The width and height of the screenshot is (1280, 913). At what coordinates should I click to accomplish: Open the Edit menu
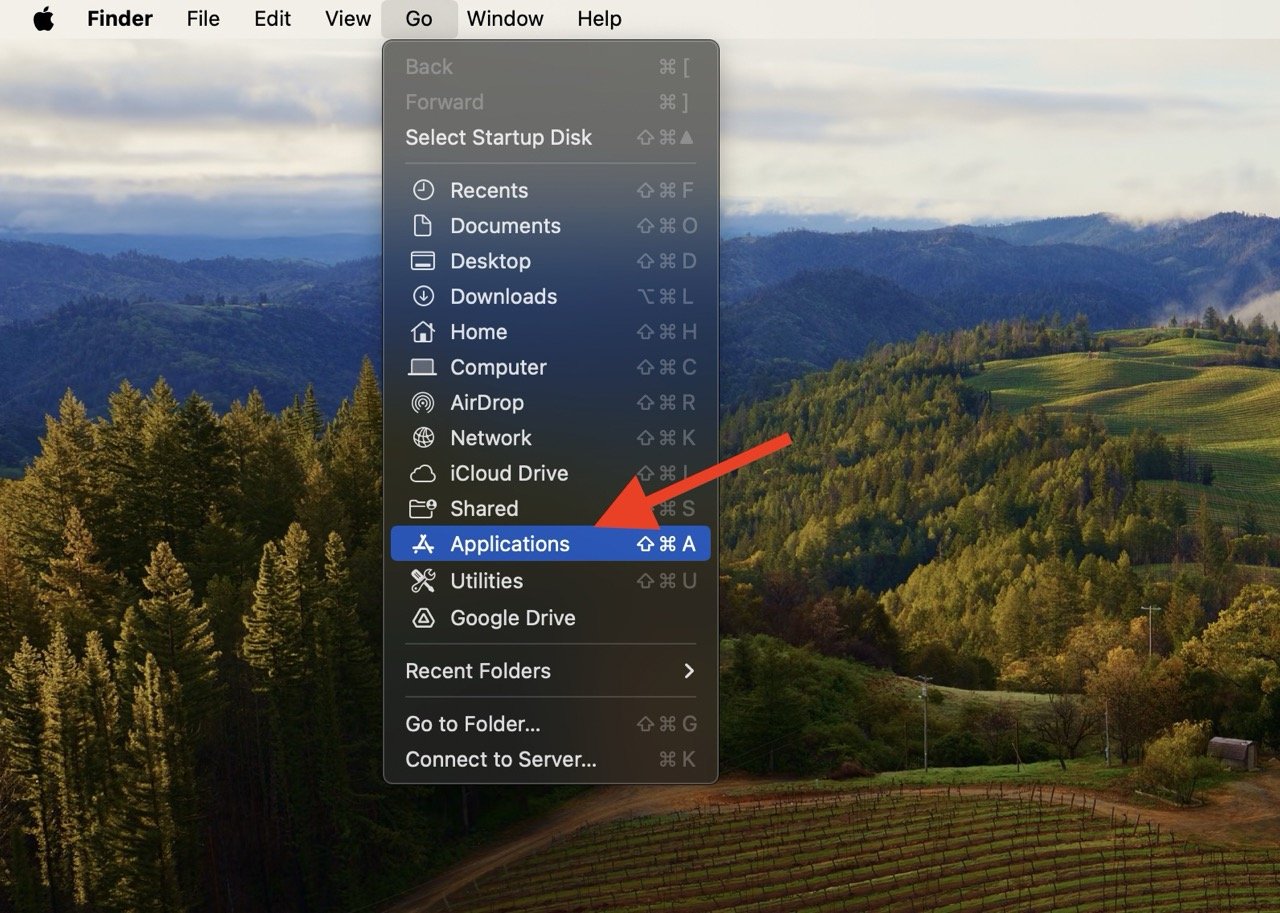pyautogui.click(x=272, y=18)
